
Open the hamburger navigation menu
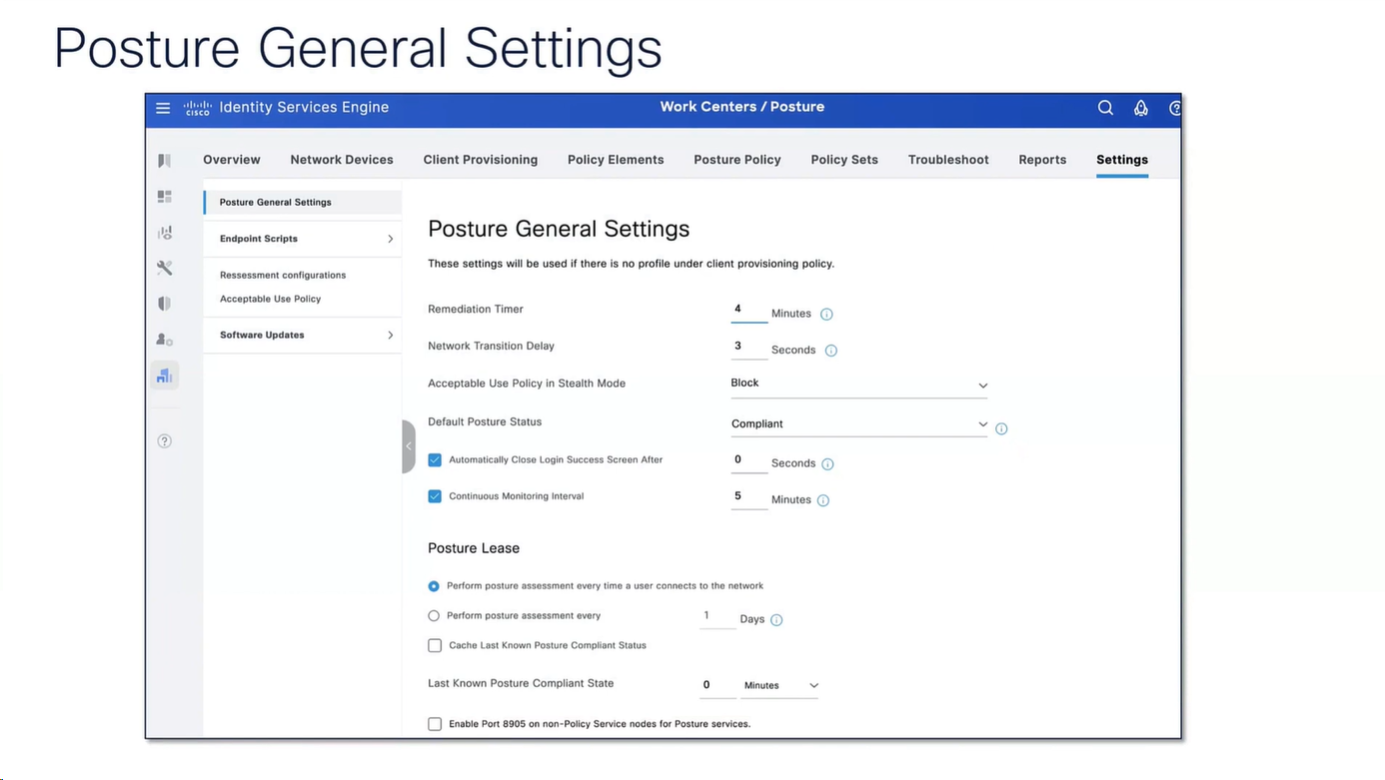[163, 108]
